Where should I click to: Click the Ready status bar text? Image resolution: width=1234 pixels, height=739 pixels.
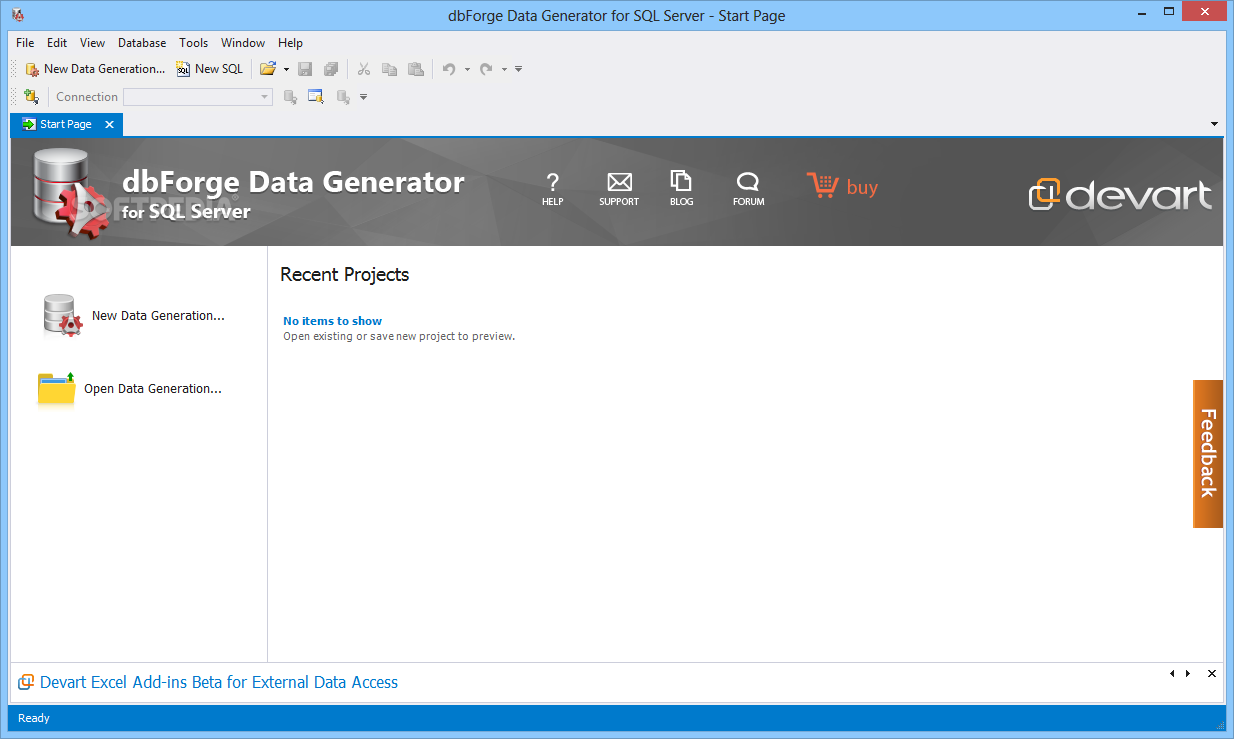click(34, 718)
